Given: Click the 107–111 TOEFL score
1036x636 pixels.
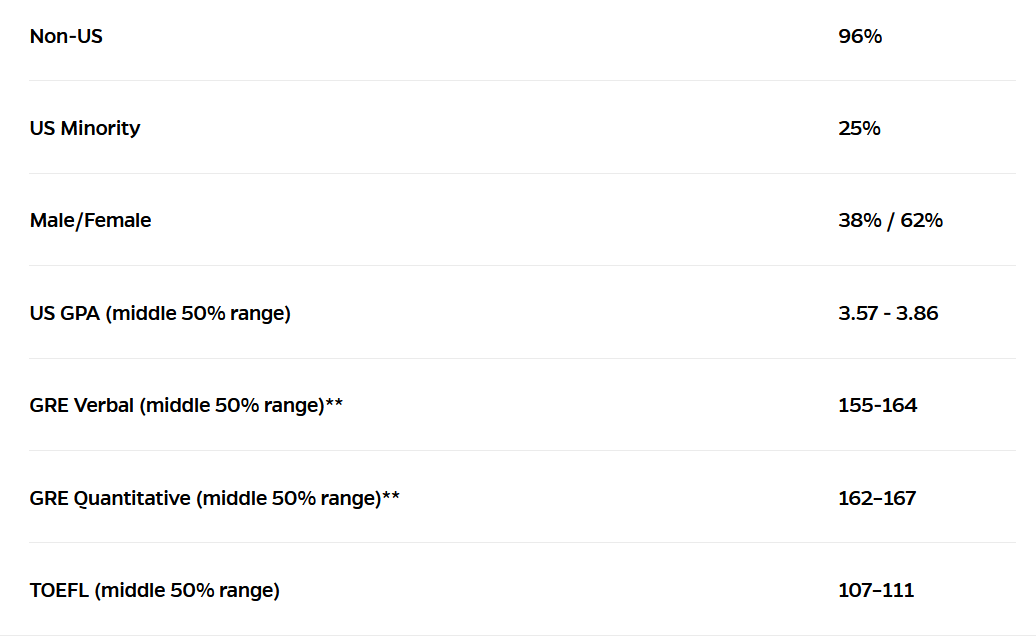Looking at the screenshot, I should [876, 590].
